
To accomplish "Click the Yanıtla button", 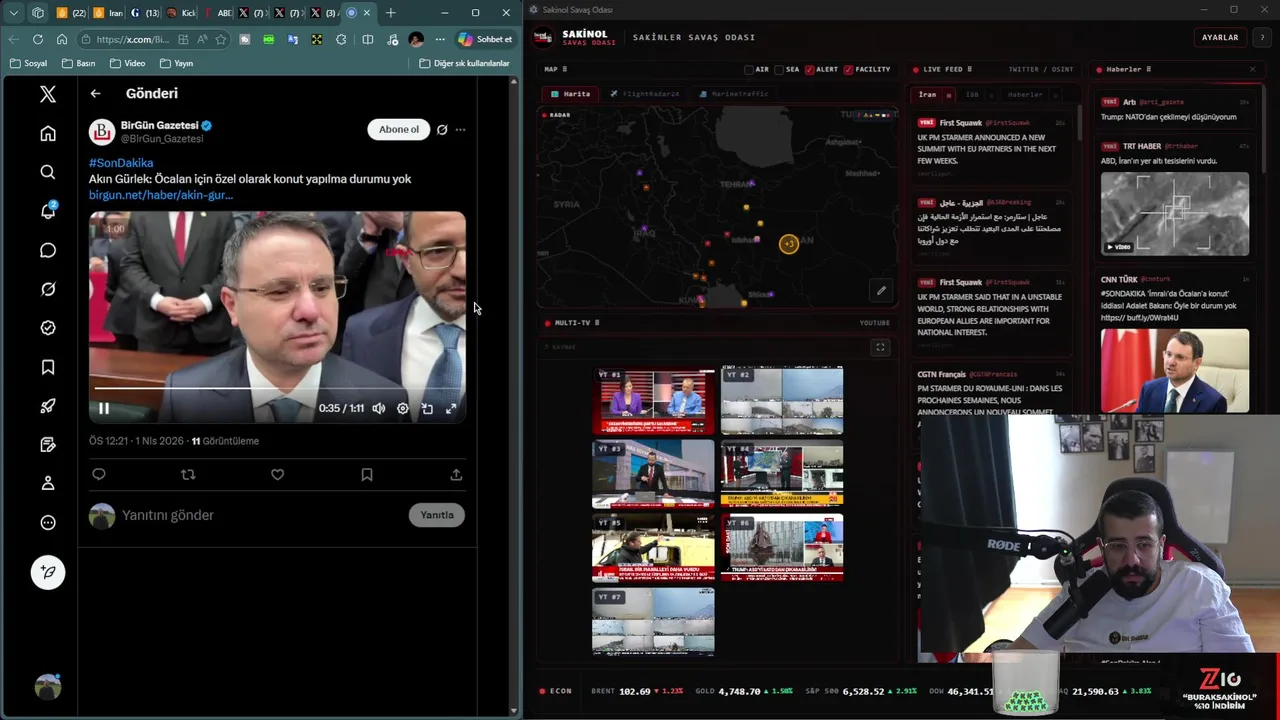I will click(x=437, y=515).
